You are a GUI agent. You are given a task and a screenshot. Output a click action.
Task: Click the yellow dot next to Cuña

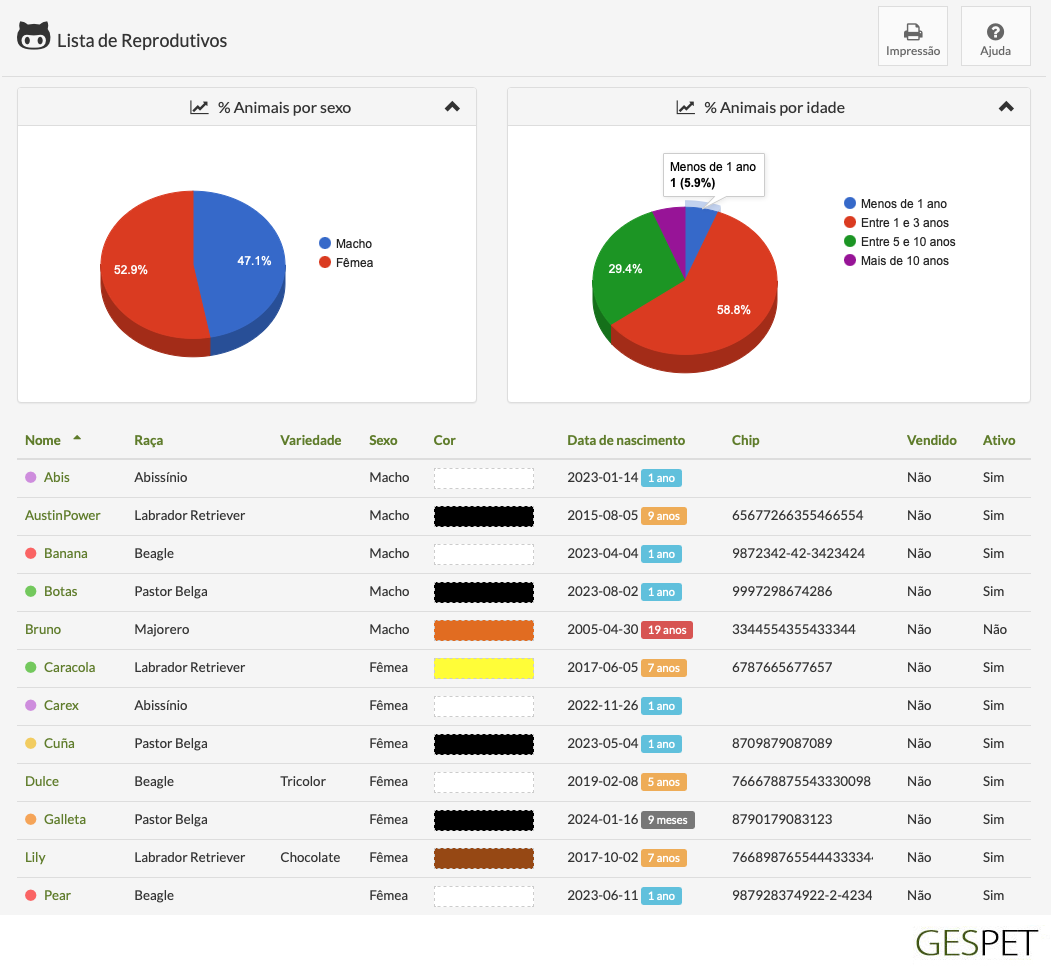coord(30,743)
